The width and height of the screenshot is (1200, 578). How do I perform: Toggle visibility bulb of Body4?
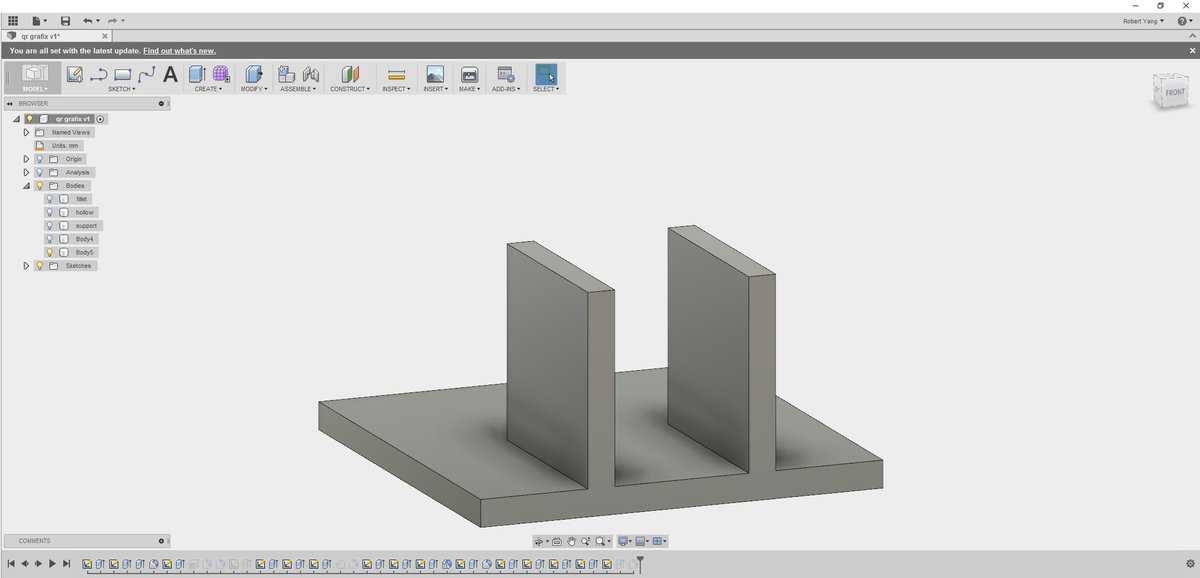click(x=50, y=239)
